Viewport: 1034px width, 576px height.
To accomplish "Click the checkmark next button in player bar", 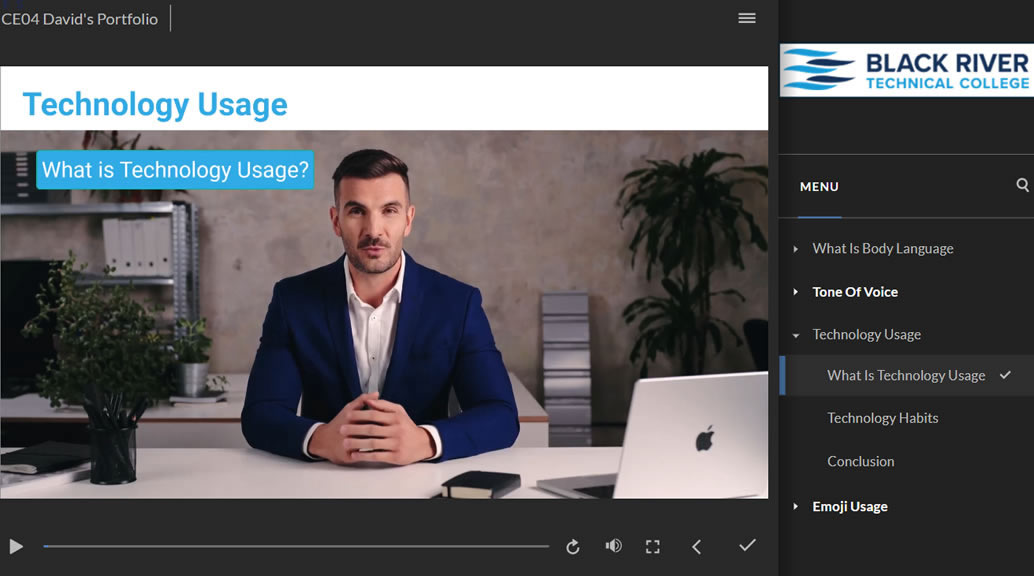I will coord(747,545).
